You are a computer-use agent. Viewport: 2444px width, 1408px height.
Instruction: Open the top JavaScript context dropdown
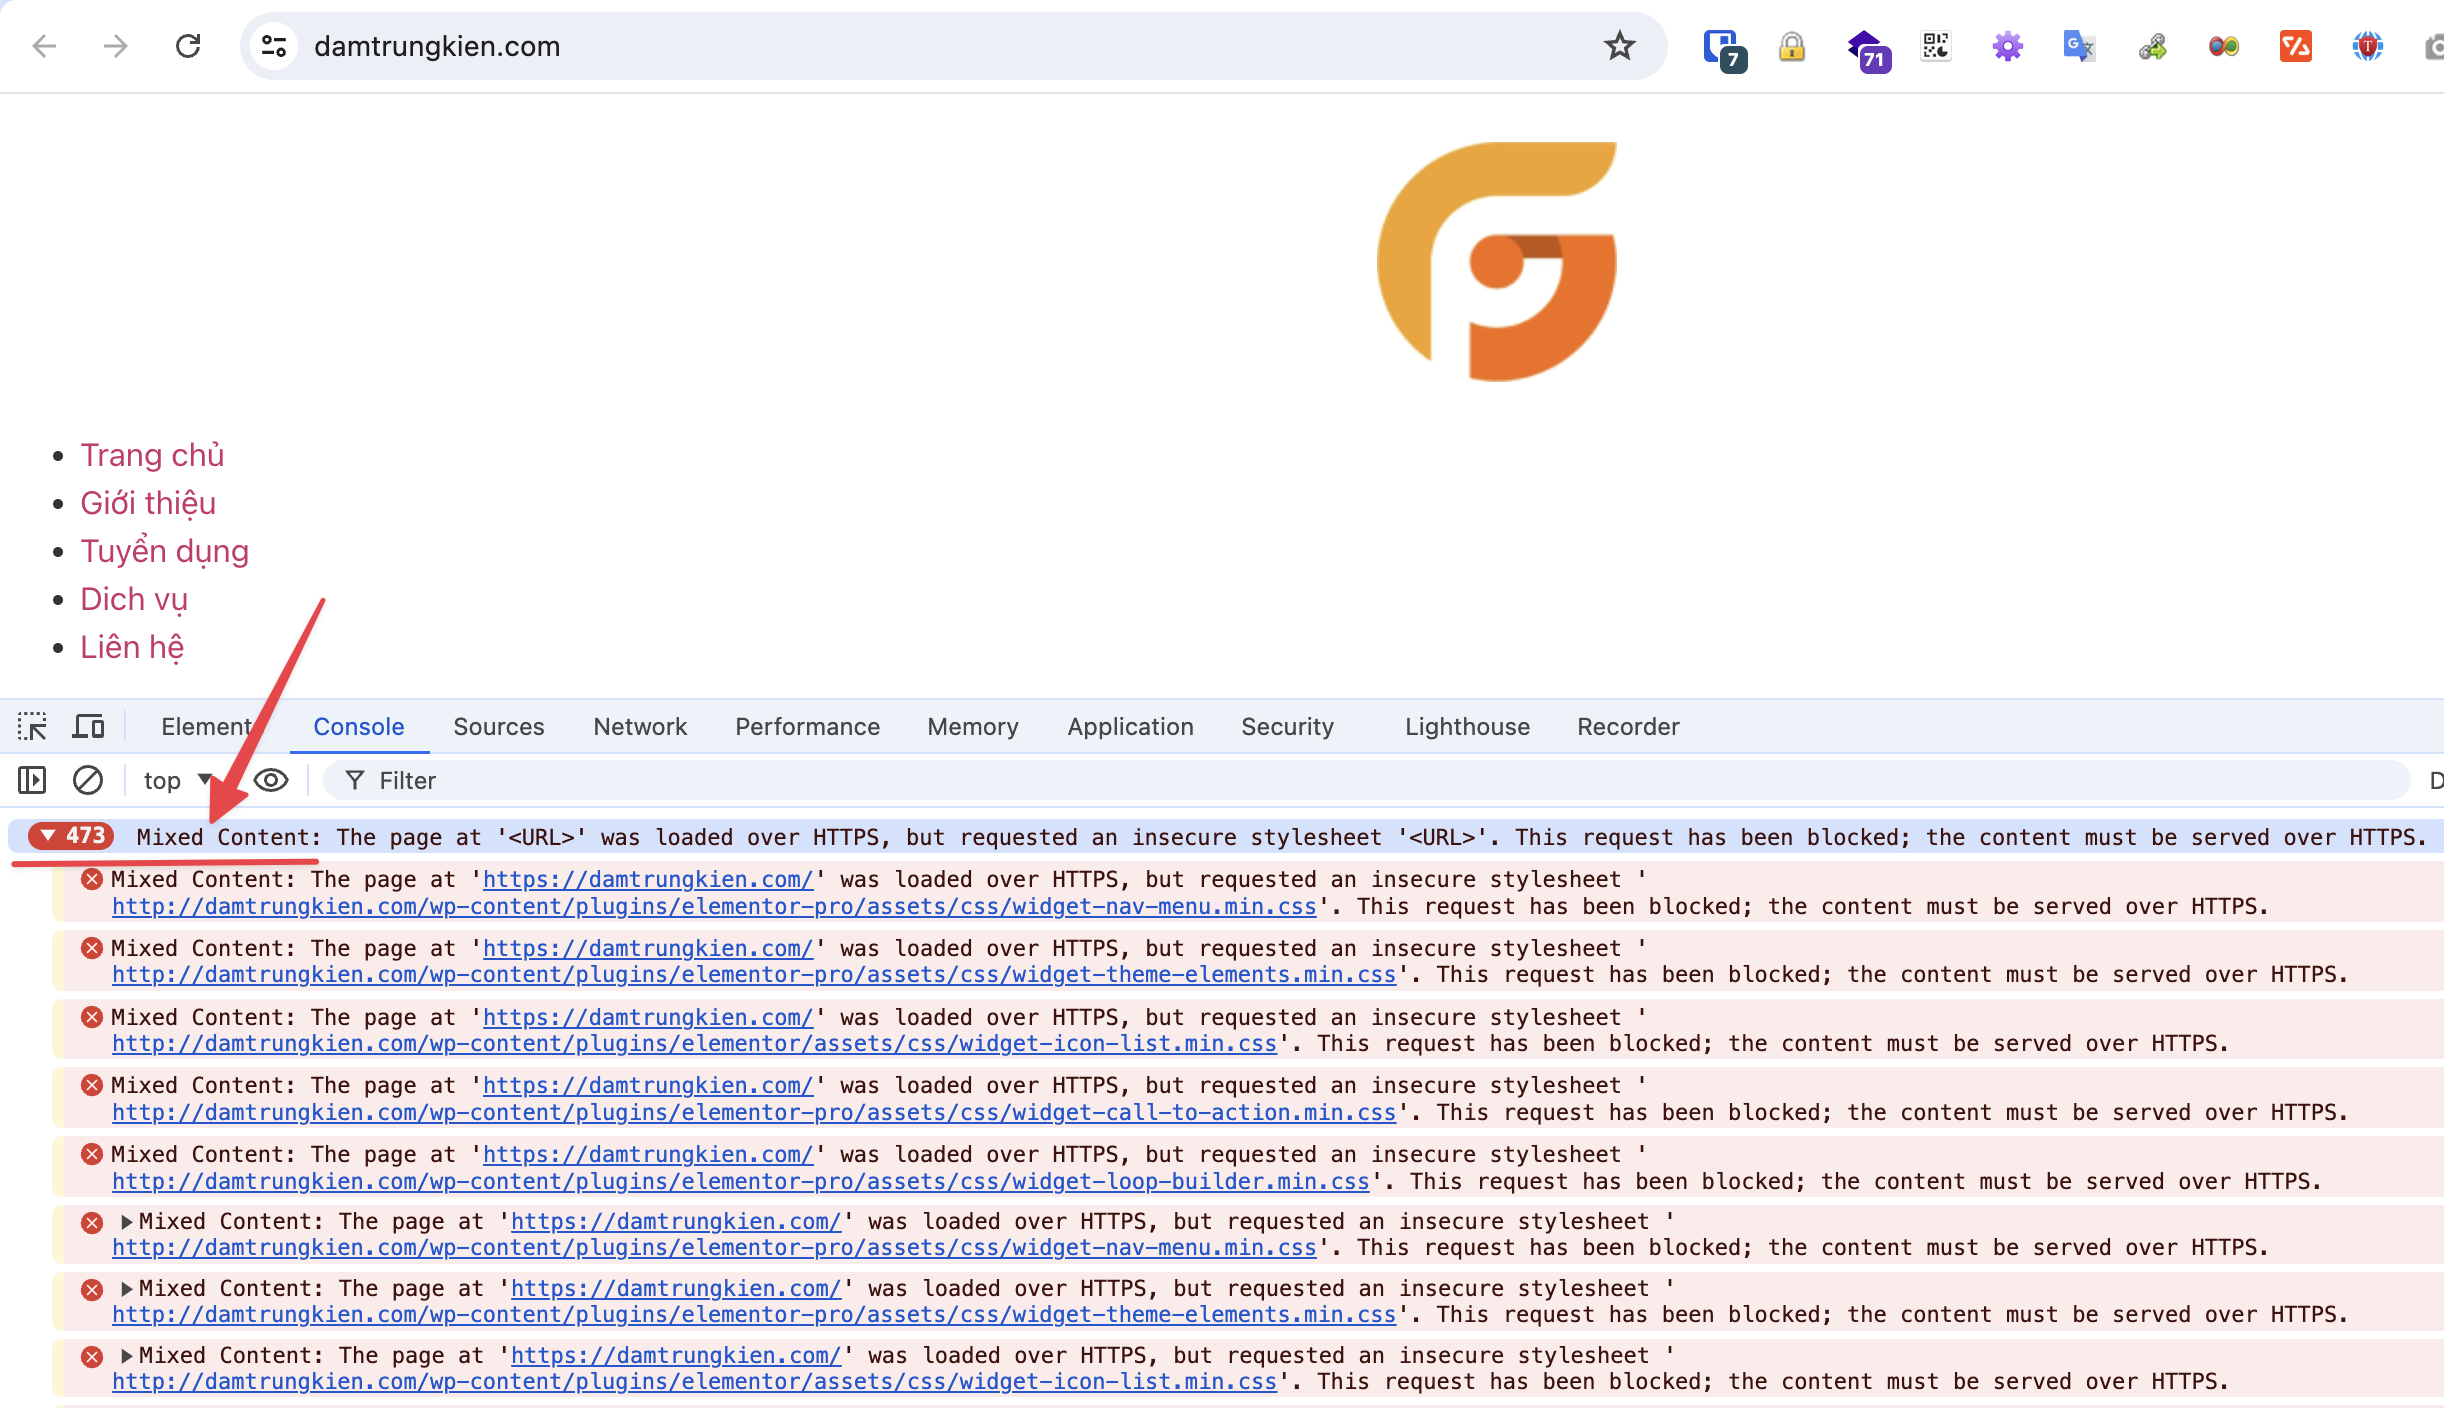click(178, 780)
